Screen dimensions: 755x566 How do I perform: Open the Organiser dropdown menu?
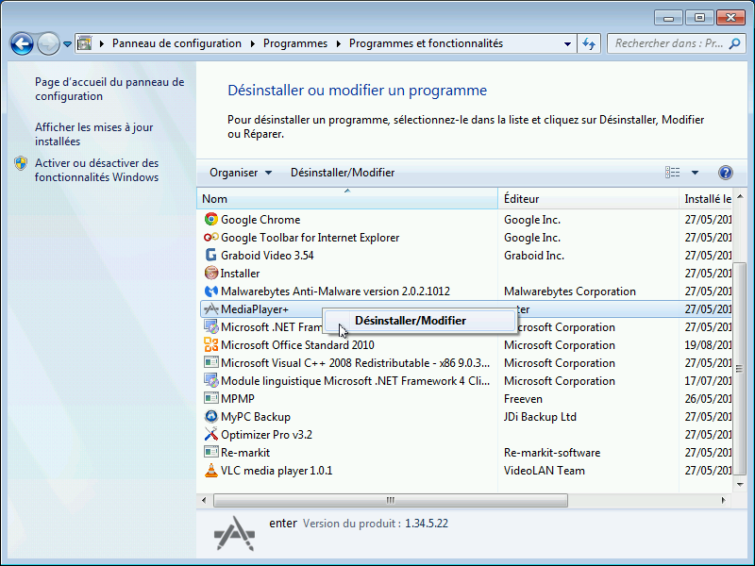point(240,172)
